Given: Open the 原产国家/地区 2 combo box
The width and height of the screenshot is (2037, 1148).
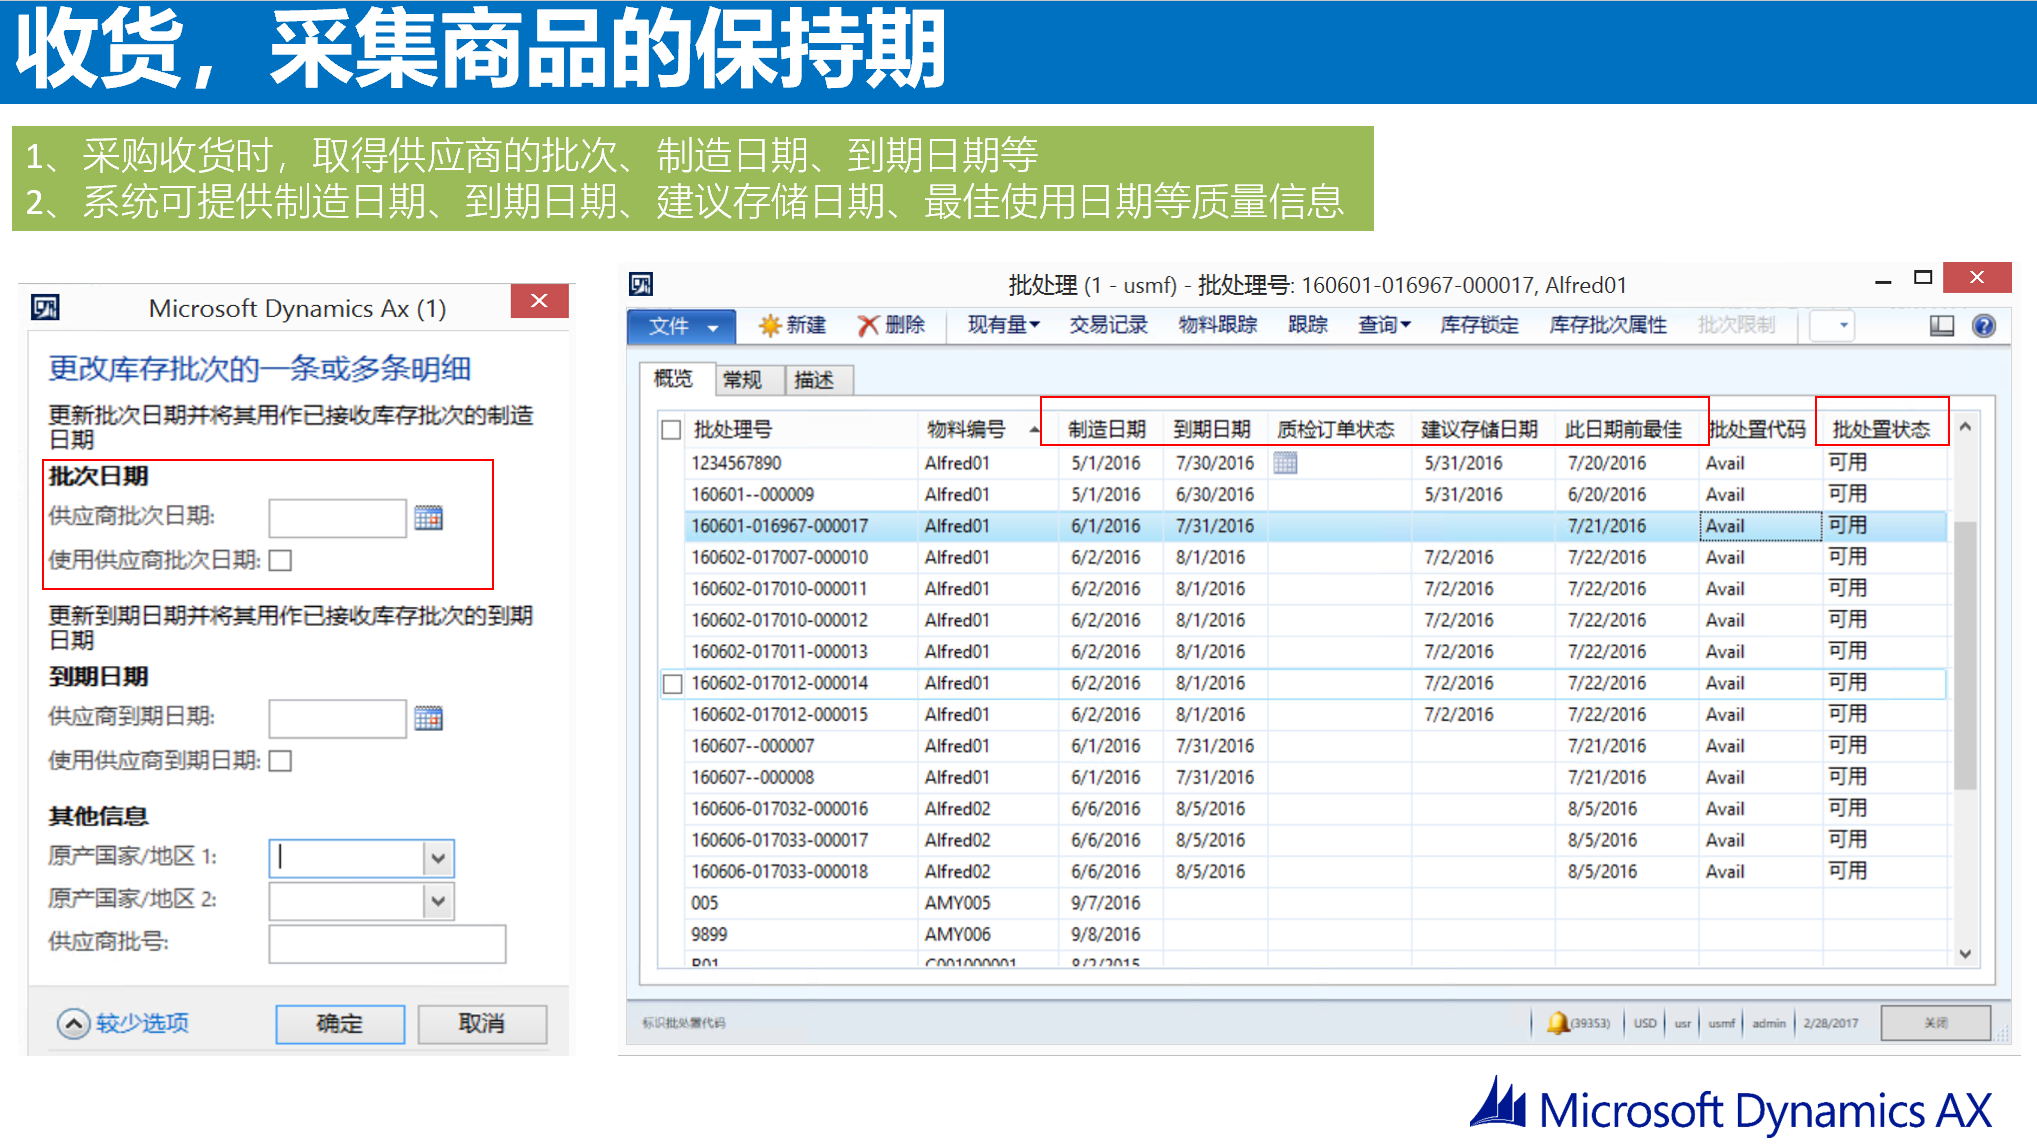Looking at the screenshot, I should point(437,901).
